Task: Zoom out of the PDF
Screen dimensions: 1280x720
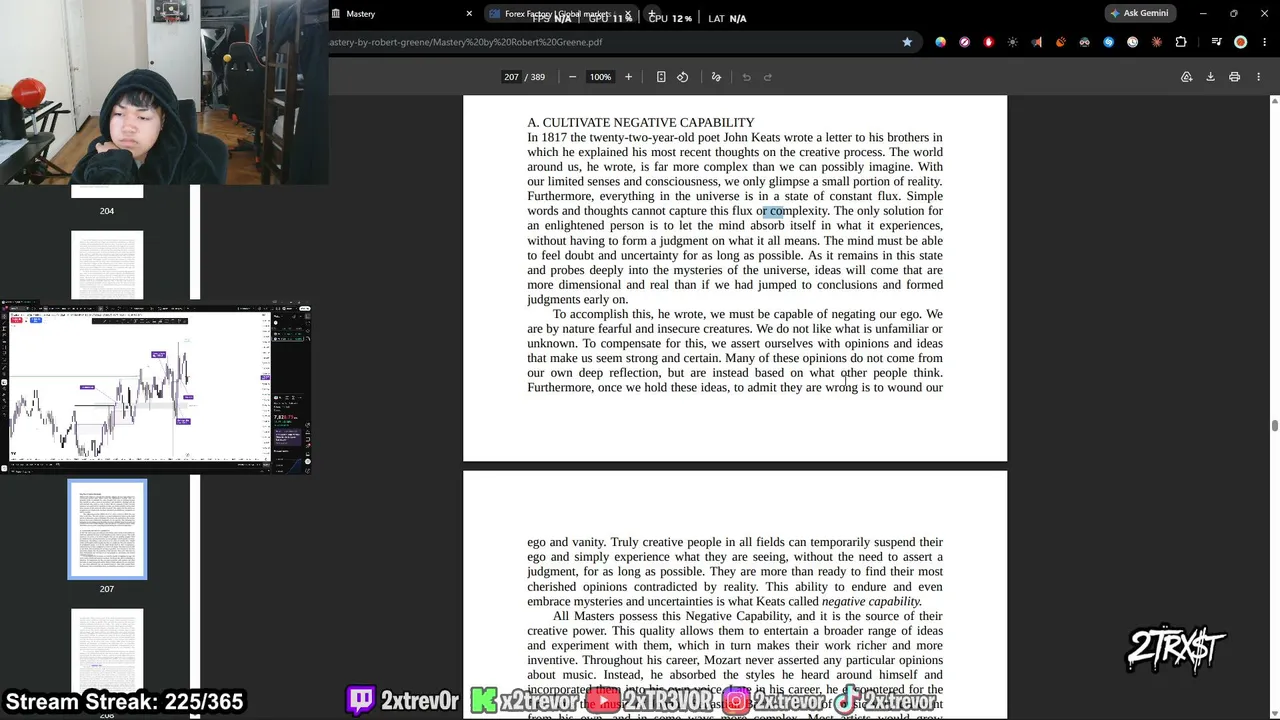Action: [572, 77]
